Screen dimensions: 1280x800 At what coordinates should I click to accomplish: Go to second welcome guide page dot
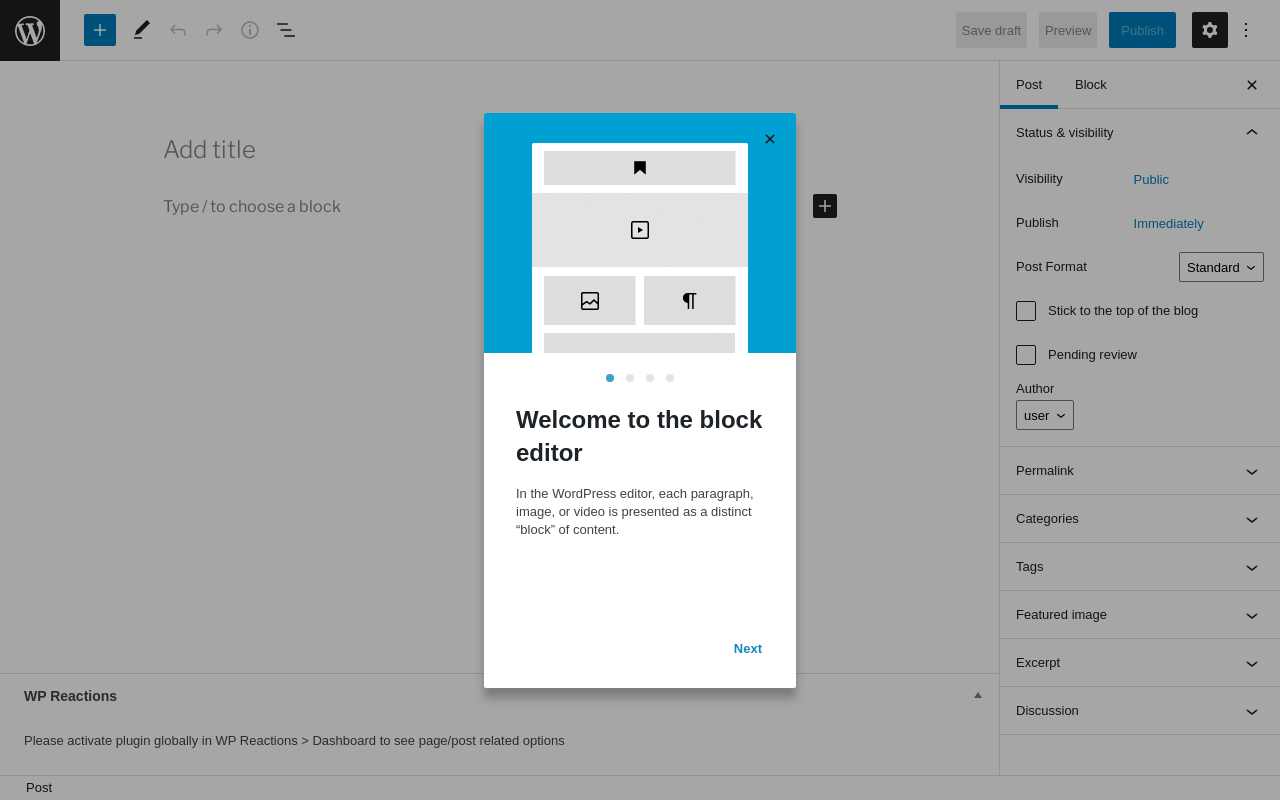click(630, 378)
